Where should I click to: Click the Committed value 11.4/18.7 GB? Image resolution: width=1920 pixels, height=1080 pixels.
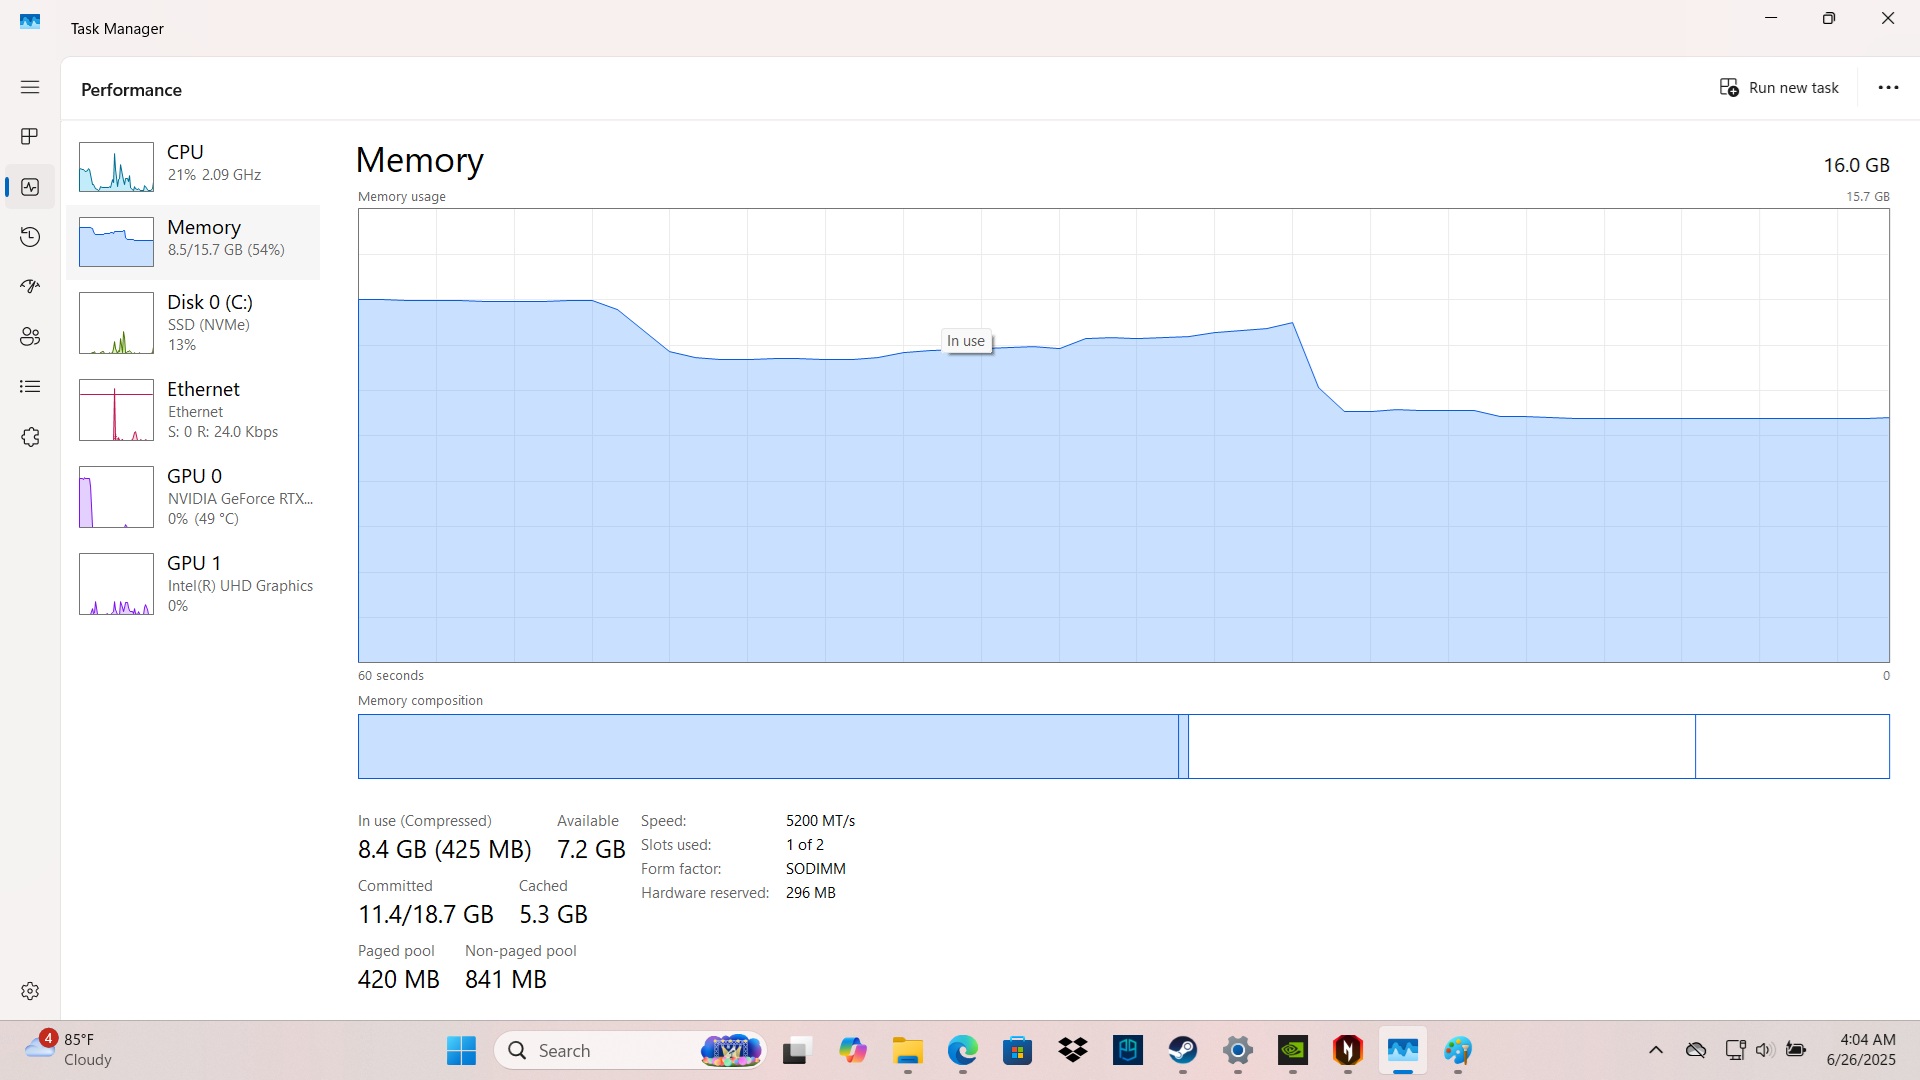[426, 915]
